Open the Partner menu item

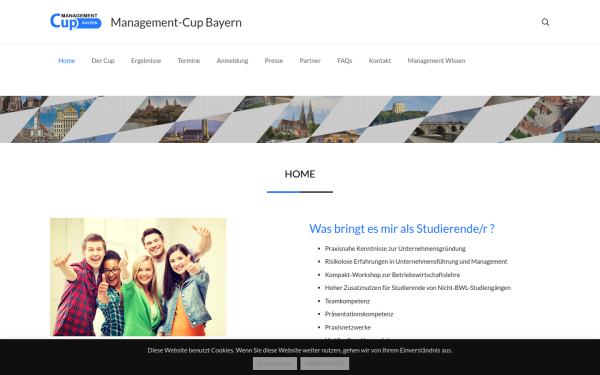point(310,60)
